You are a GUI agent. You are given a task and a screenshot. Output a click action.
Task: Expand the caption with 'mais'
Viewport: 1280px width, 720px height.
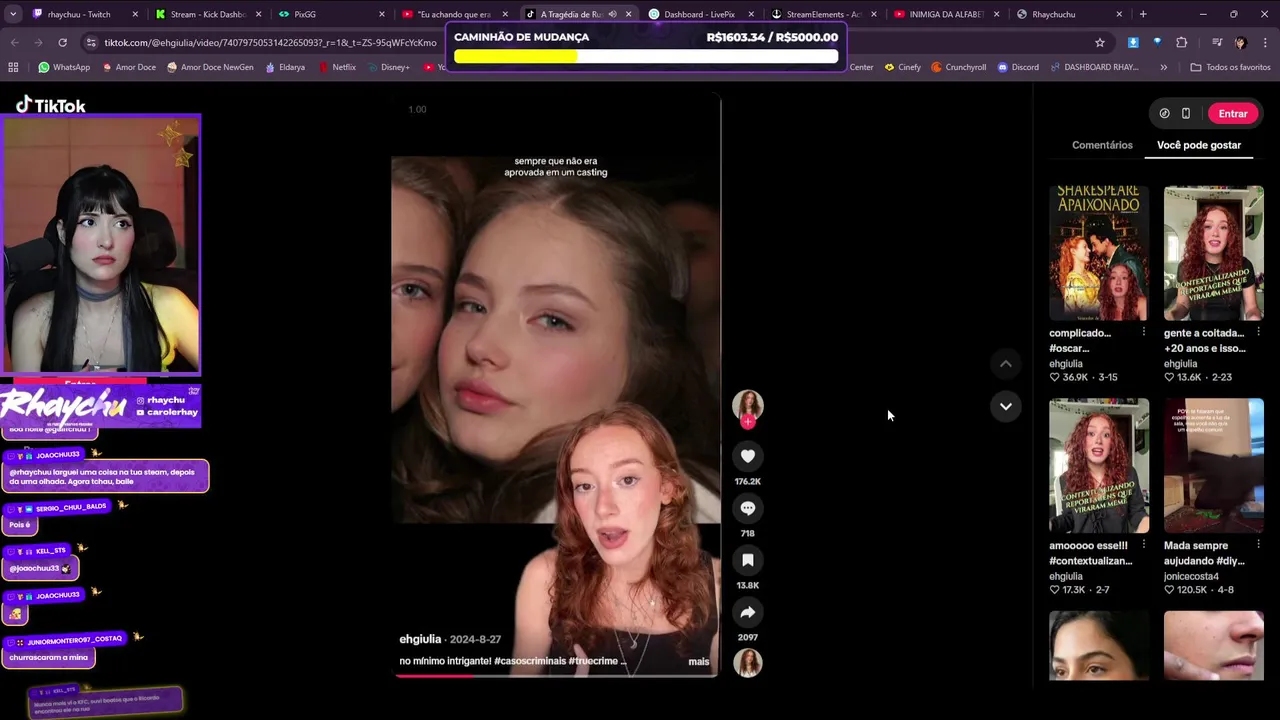(x=698, y=662)
